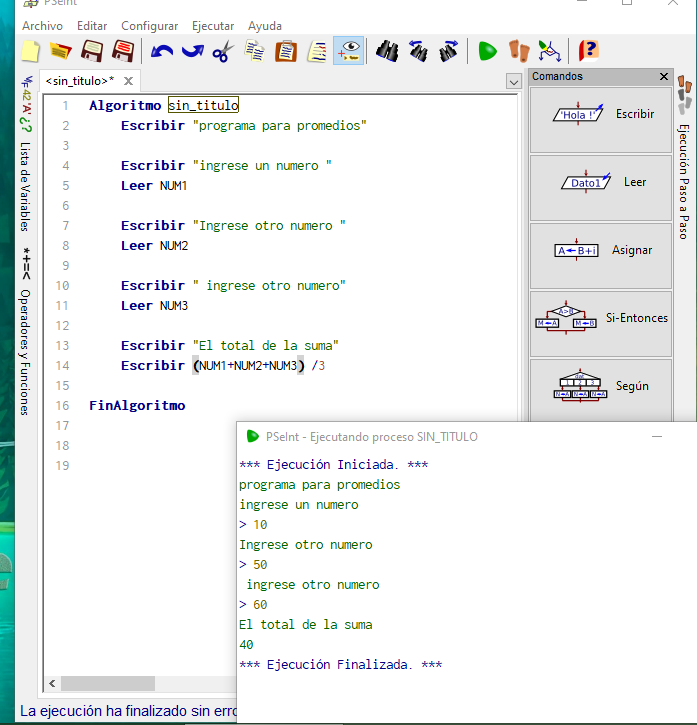Insert a Si-Entonces command
697x725 pixels.
click(601, 324)
